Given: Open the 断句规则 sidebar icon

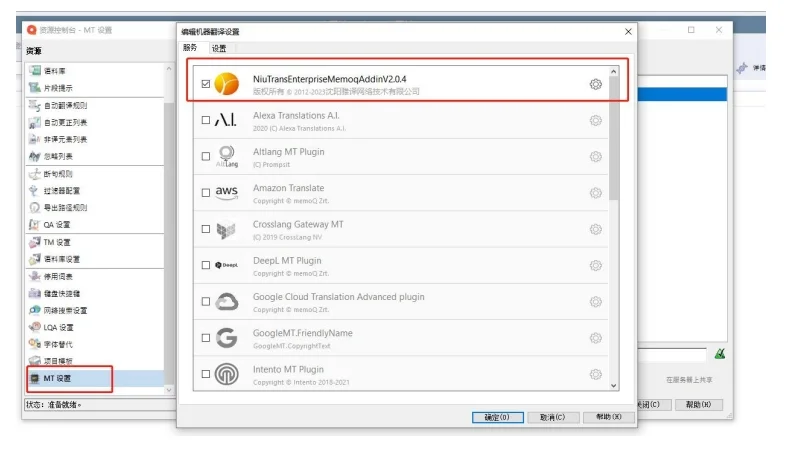Looking at the screenshot, I should (35, 174).
